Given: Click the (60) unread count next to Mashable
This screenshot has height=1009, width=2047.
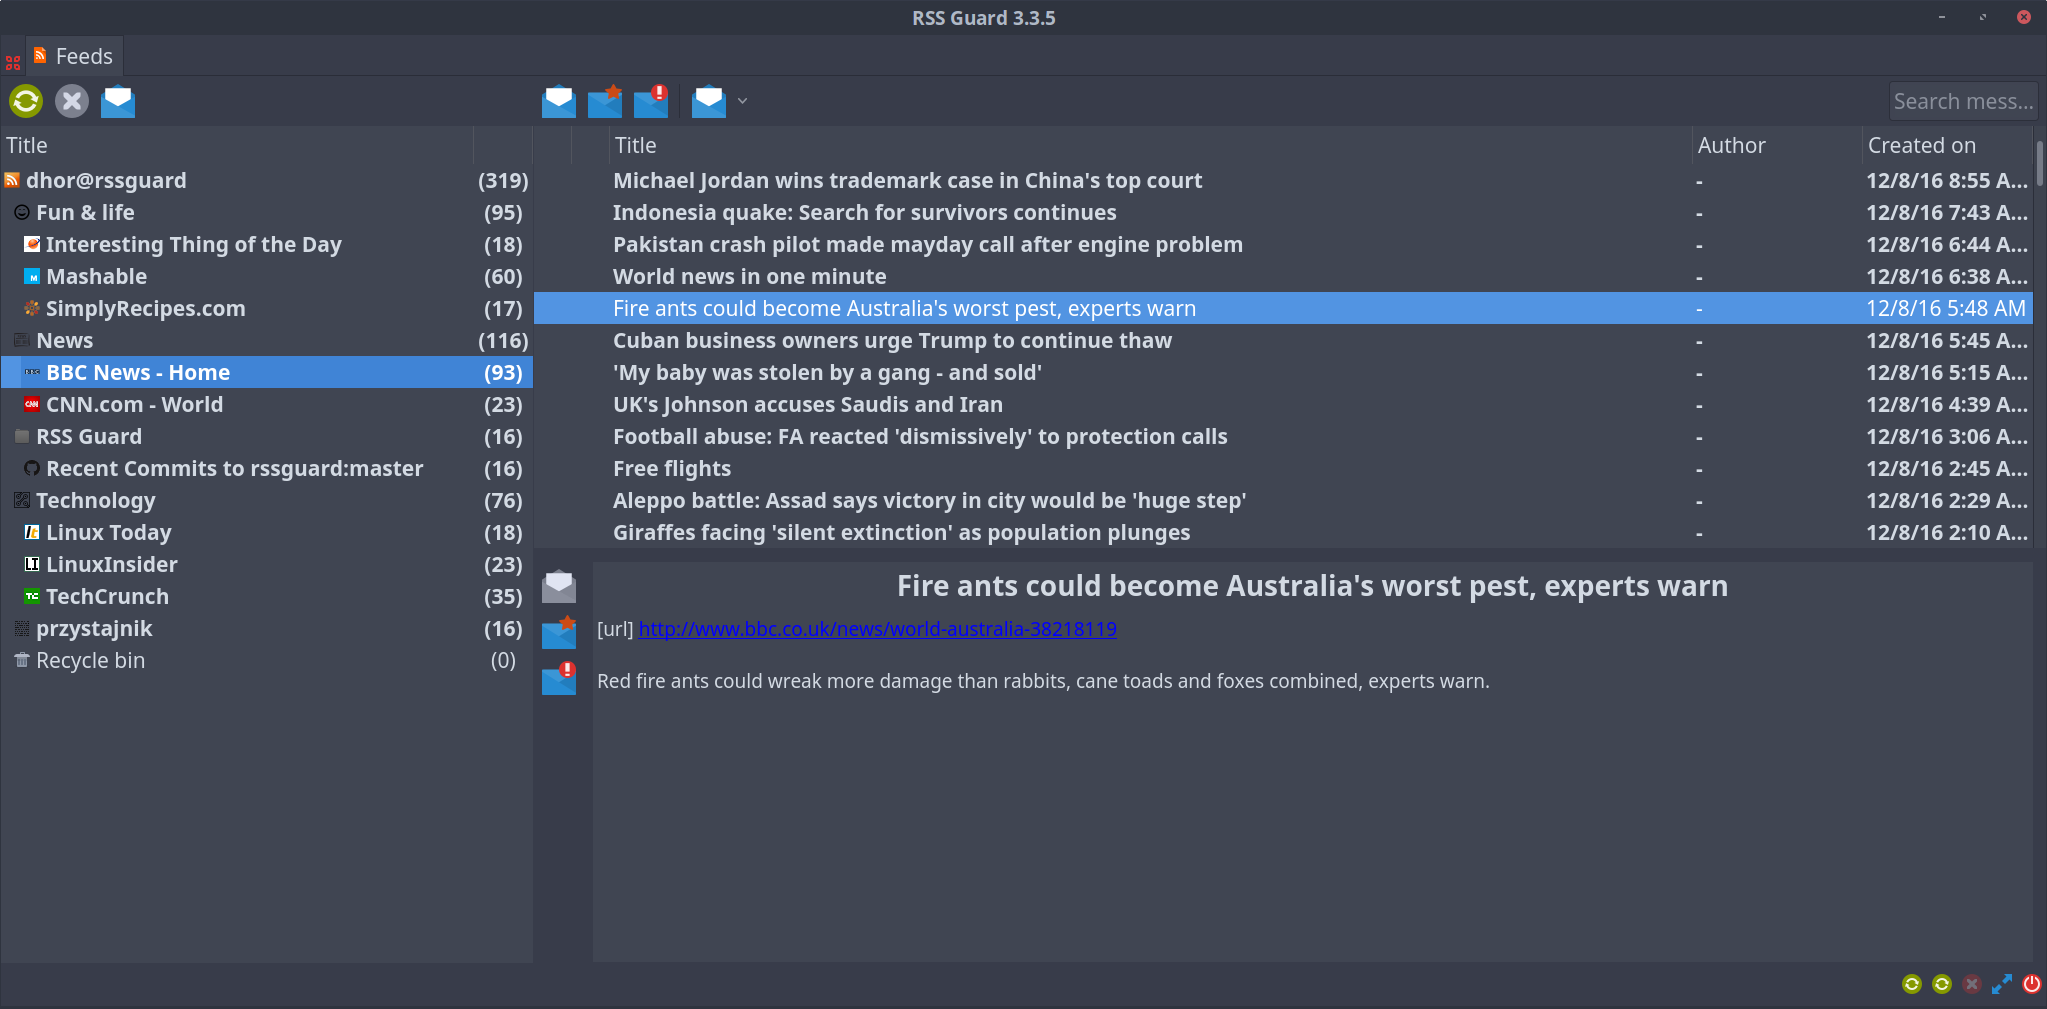Looking at the screenshot, I should 503,277.
